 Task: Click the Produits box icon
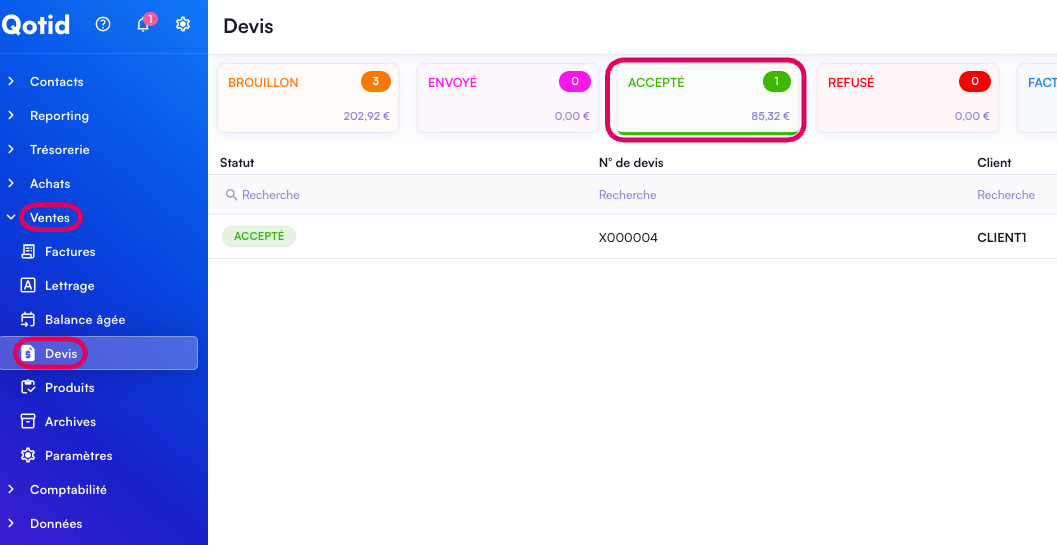pyautogui.click(x=28, y=388)
